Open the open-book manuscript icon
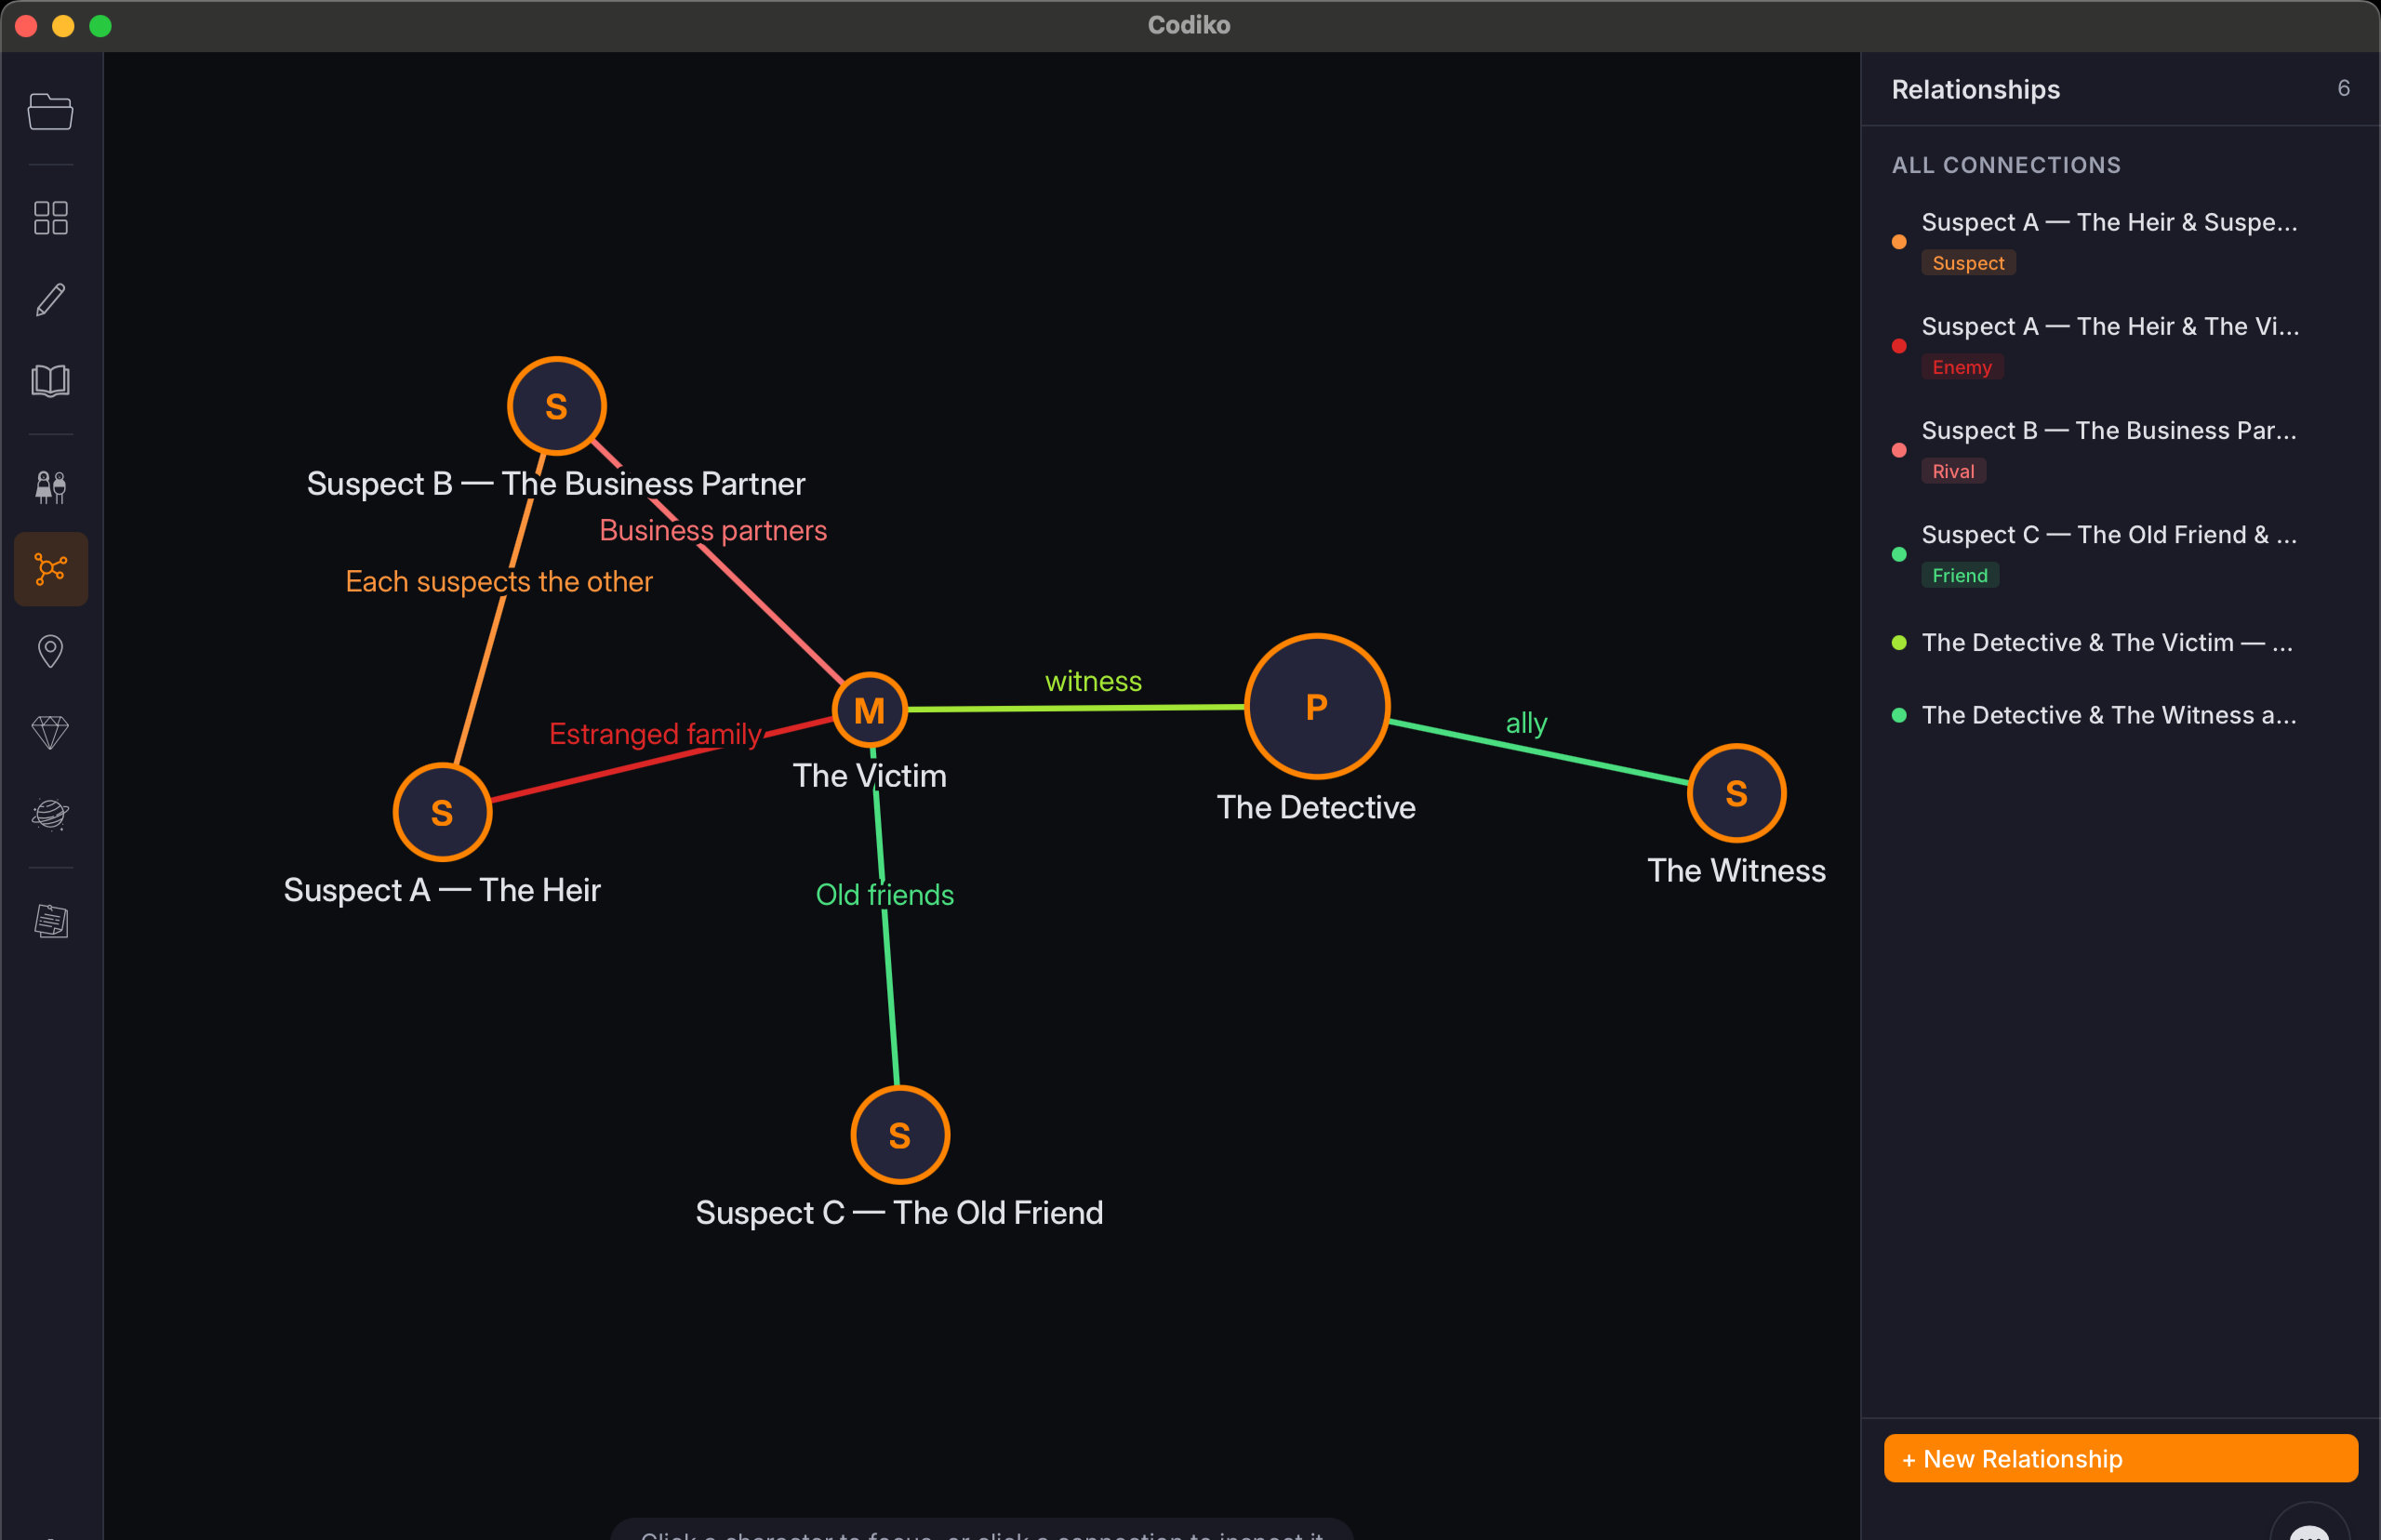Image resolution: width=2381 pixels, height=1540 pixels. [50, 381]
